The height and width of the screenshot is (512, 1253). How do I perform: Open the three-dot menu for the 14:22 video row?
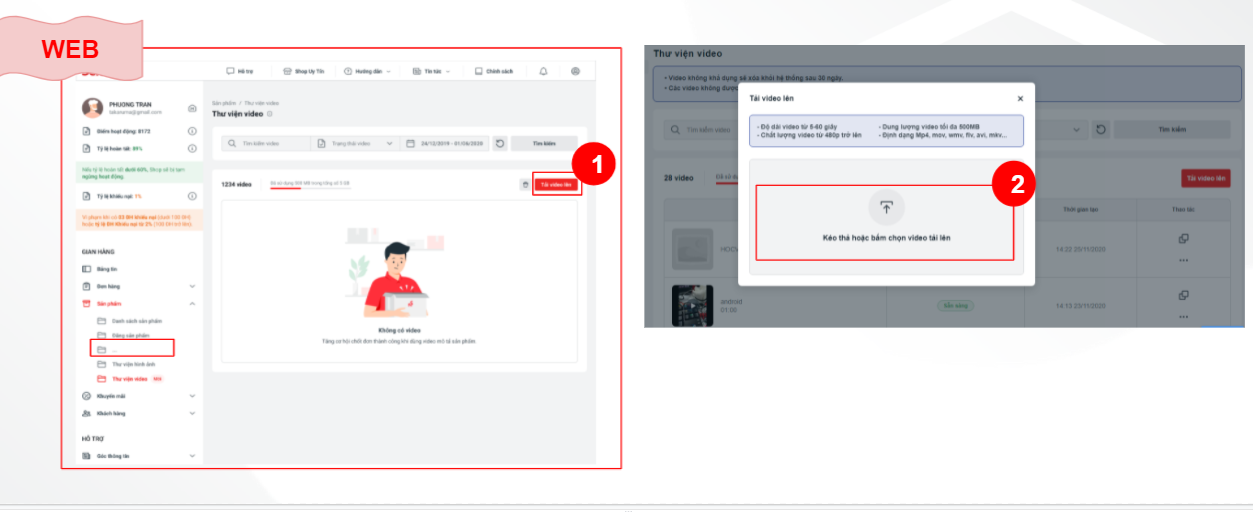pyautogui.click(x=1183, y=260)
